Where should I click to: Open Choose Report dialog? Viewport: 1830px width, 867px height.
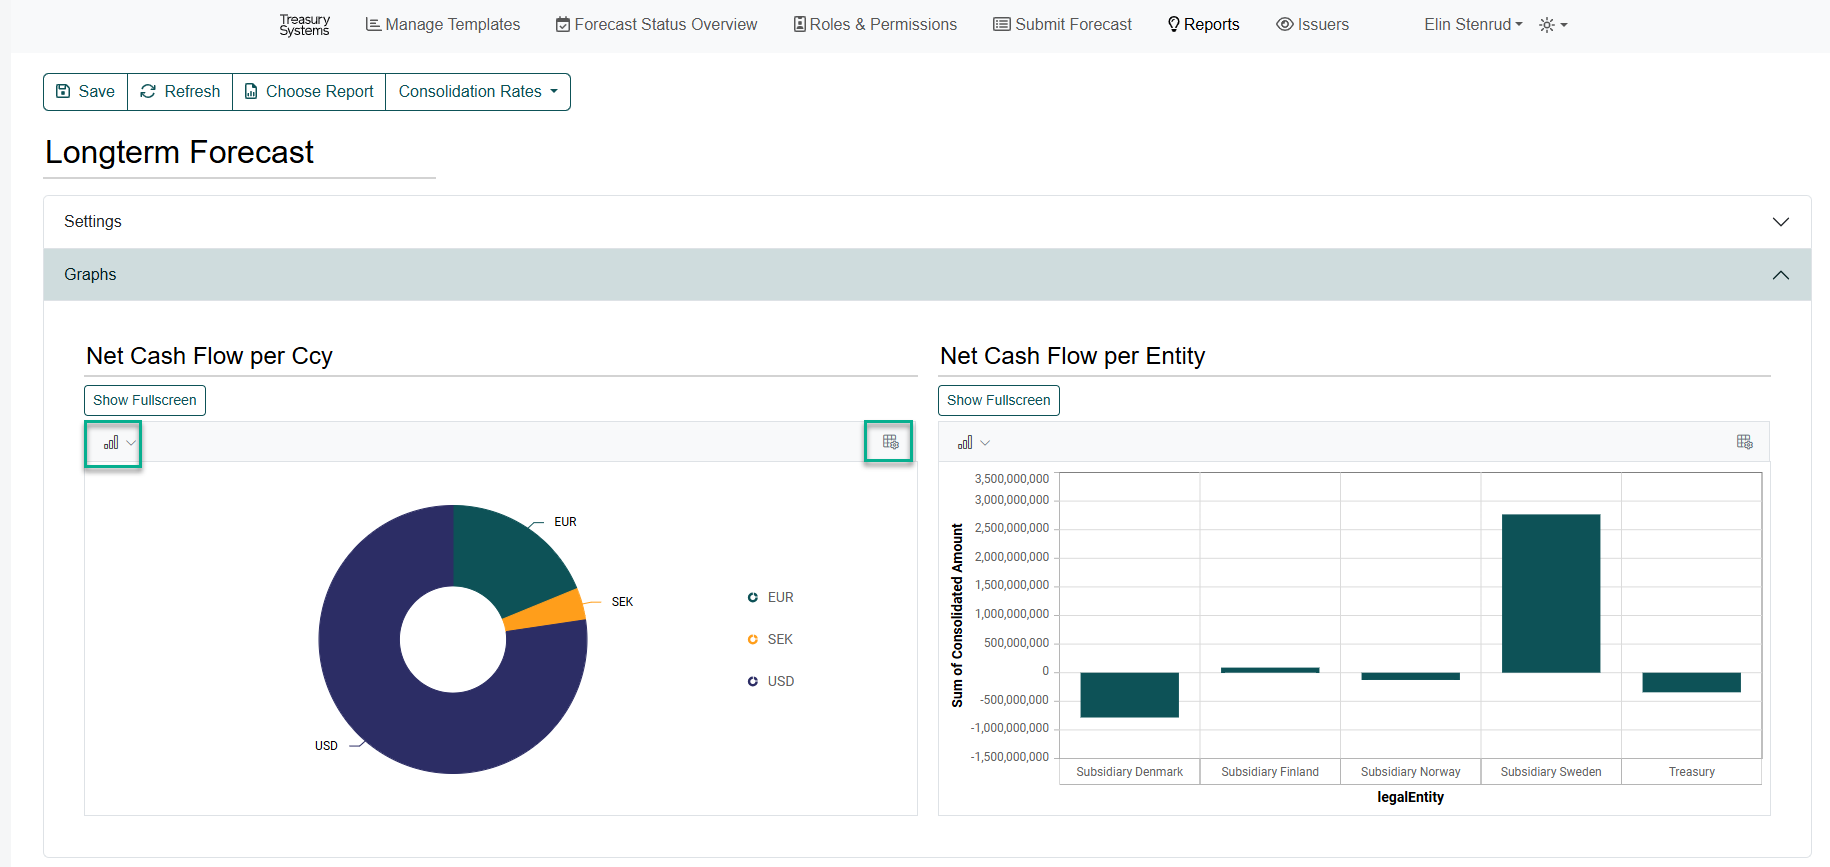[309, 92]
